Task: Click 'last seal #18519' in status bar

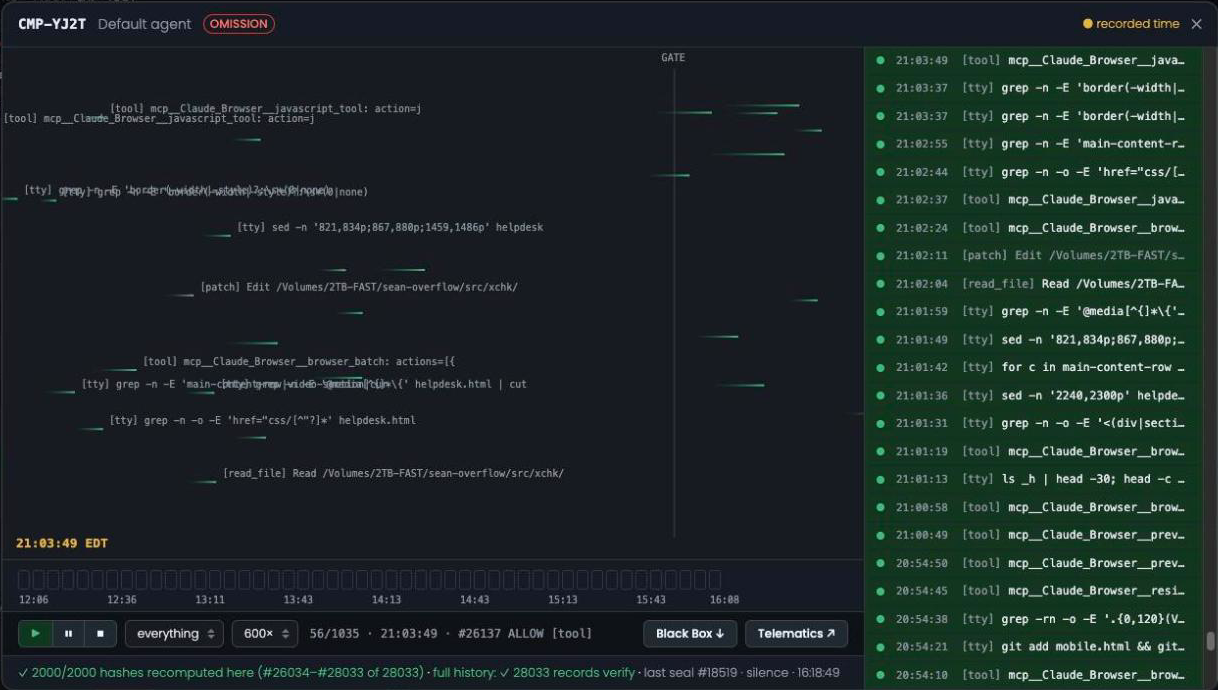Action: [691, 673]
